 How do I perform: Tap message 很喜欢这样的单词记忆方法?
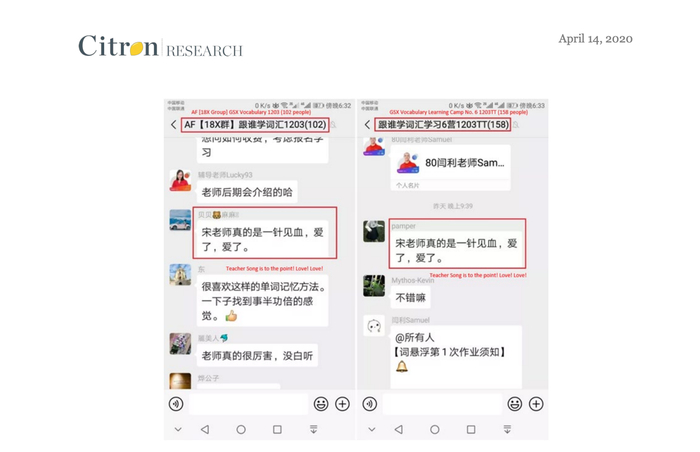(x=262, y=301)
